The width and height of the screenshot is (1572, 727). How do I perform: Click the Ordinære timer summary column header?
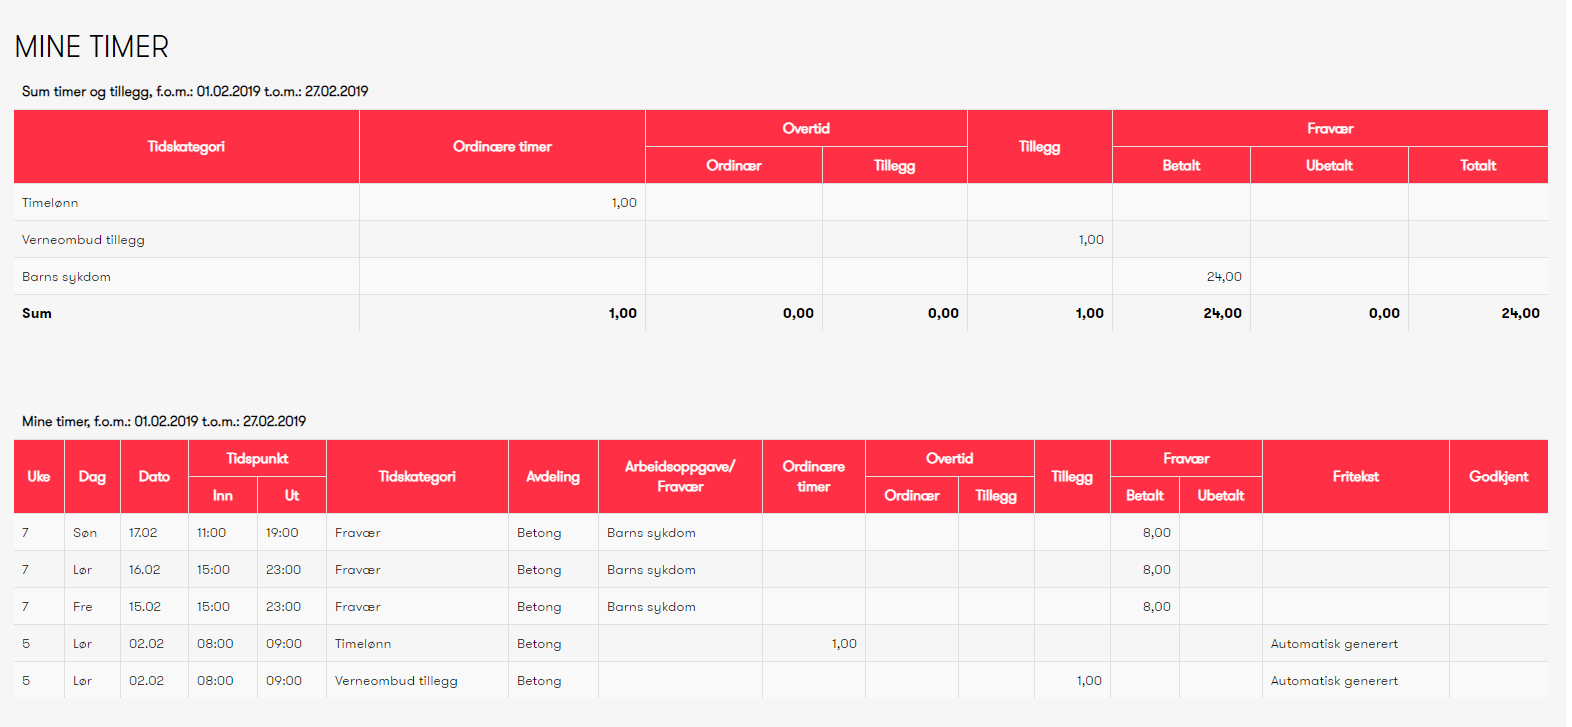[x=502, y=147]
